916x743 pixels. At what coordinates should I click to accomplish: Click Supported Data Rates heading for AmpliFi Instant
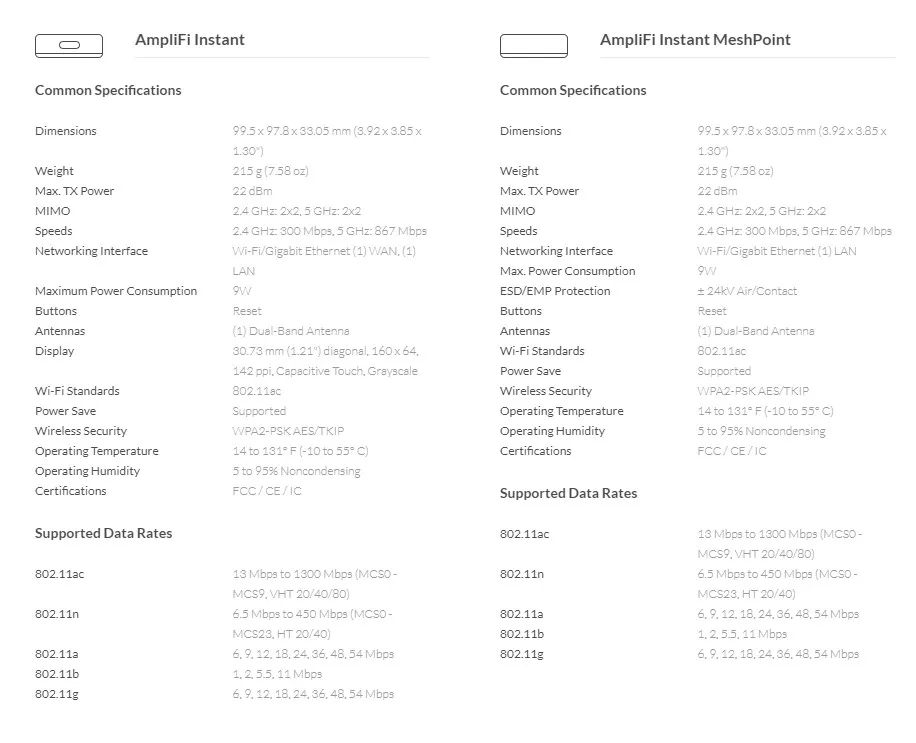(x=103, y=533)
